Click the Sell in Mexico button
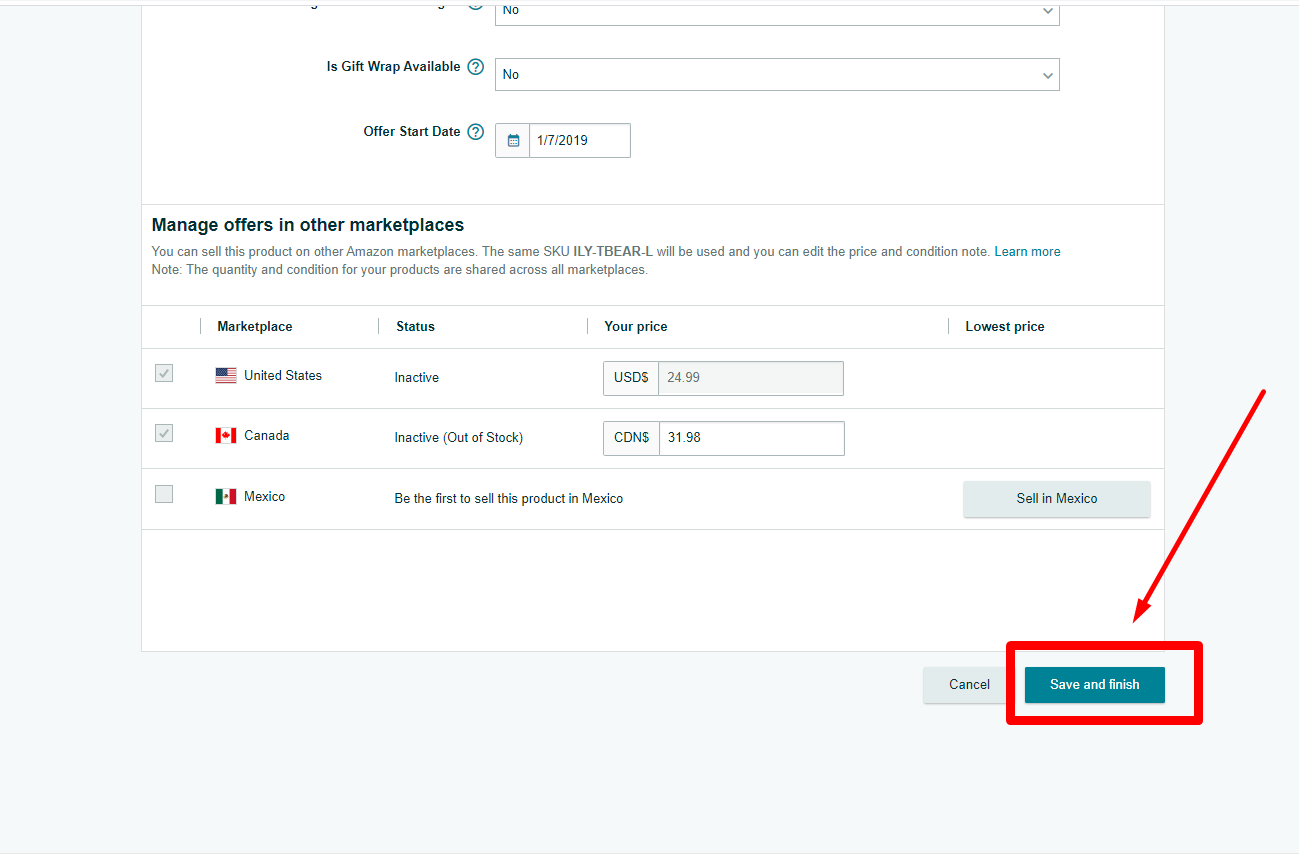This screenshot has height=860, width=1299. [1057, 499]
